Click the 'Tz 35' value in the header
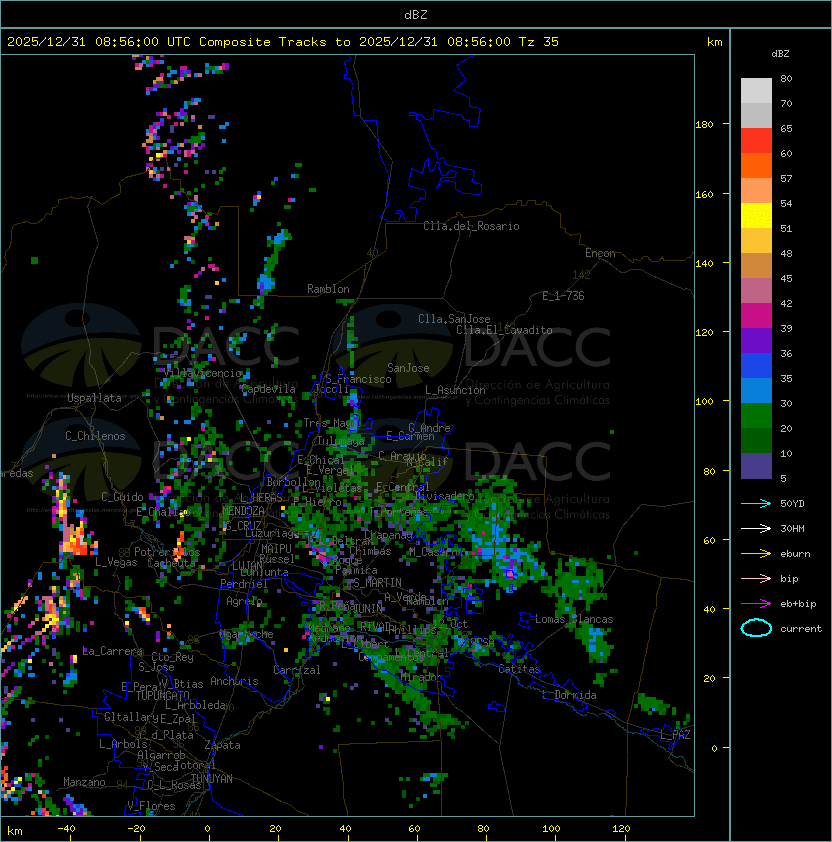The width and height of the screenshot is (832, 842). coord(539,42)
